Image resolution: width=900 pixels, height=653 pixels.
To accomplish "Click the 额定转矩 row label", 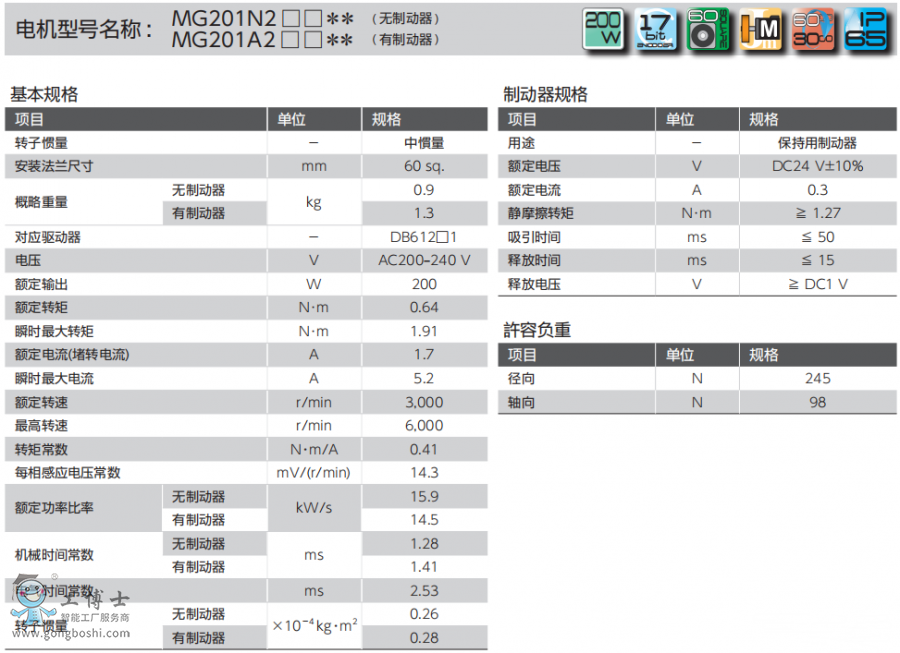I will (42, 307).
